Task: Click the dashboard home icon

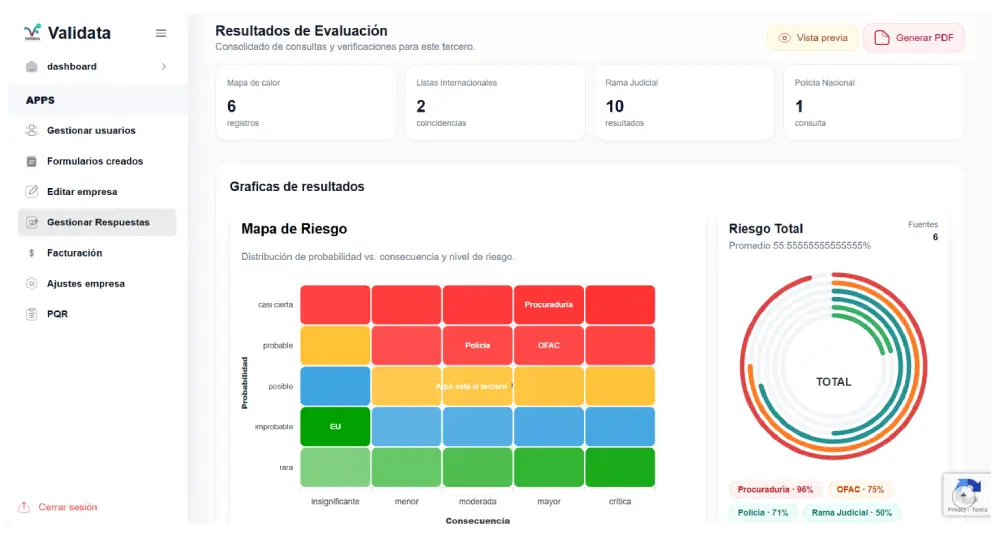Action: (31, 66)
